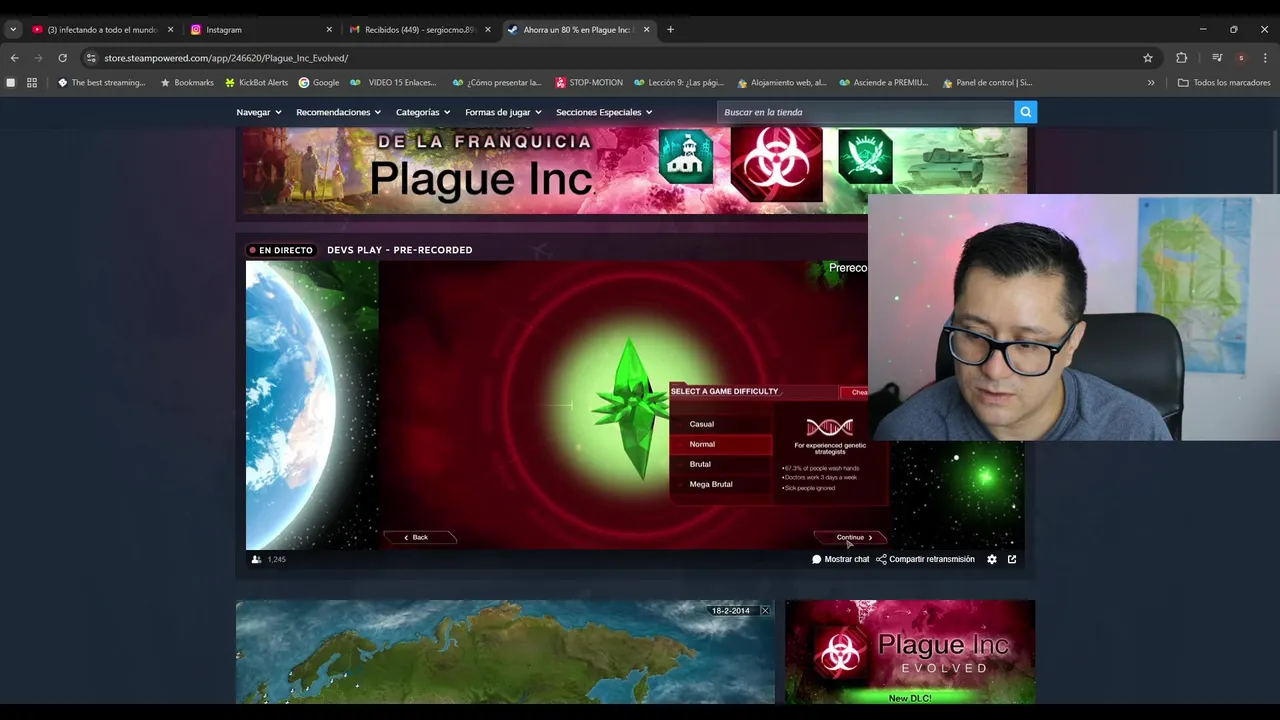
Task: Open The best streaming bookmark
Action: [x=101, y=83]
